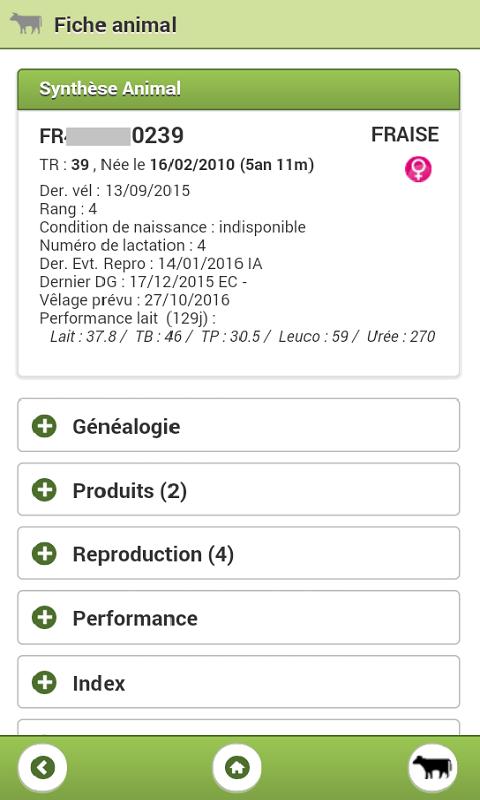
Task: Click the animal ID ending 0239
Action: click(x=112, y=136)
